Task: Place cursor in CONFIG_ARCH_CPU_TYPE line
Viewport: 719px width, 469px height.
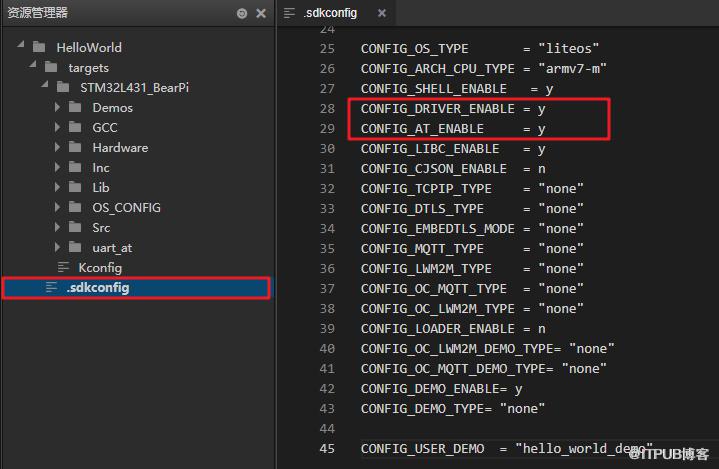Action: coord(483,69)
